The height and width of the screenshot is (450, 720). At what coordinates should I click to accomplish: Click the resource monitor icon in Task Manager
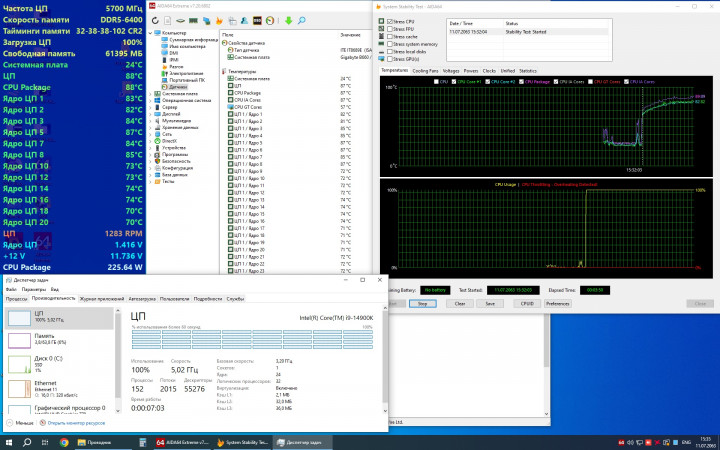click(42, 423)
